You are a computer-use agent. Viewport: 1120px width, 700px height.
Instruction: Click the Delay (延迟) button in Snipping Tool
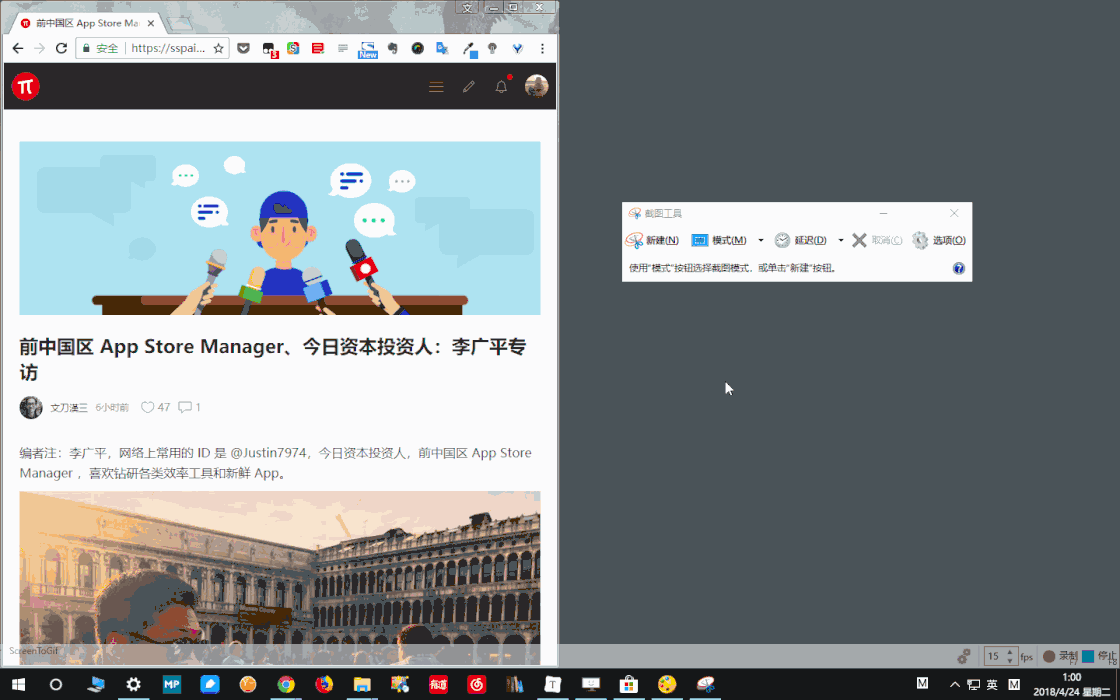click(x=801, y=240)
